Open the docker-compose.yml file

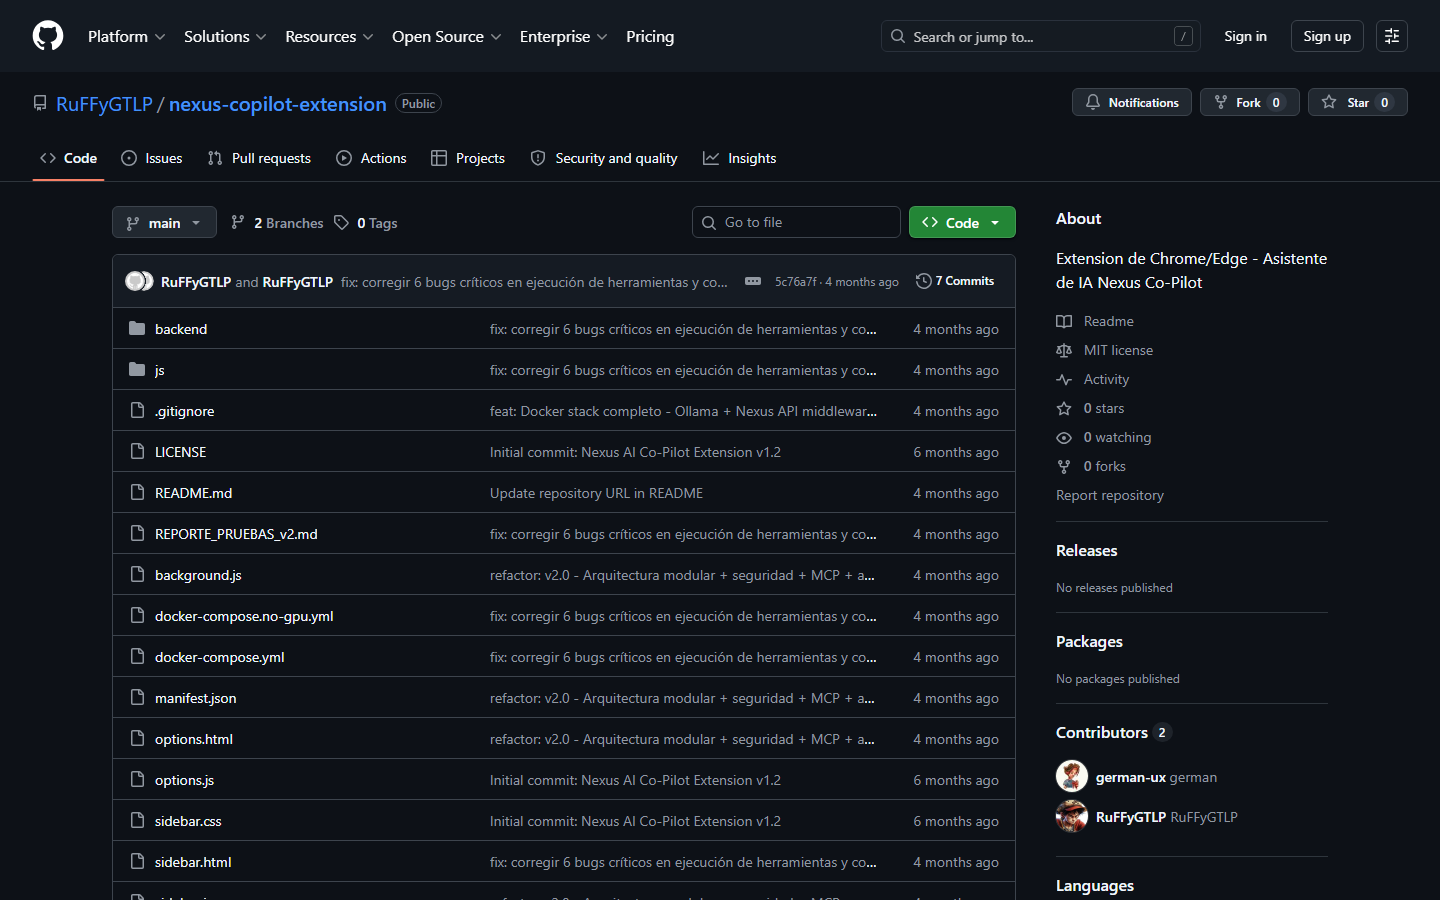point(220,657)
